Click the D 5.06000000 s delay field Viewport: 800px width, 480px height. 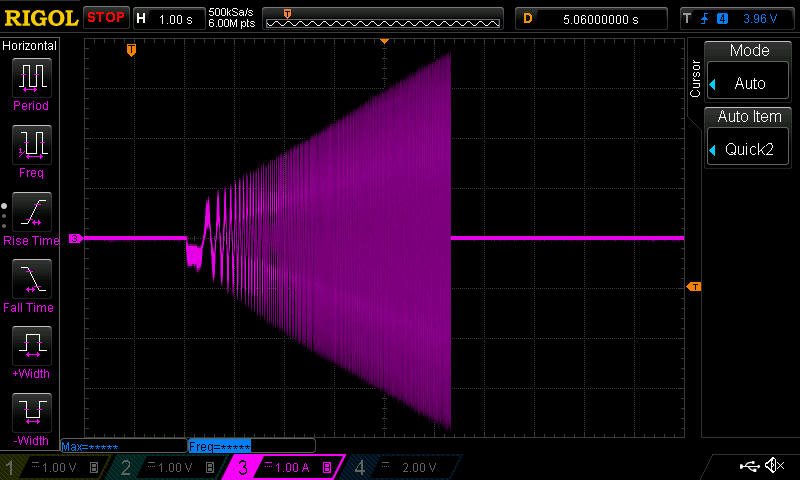pyautogui.click(x=591, y=19)
